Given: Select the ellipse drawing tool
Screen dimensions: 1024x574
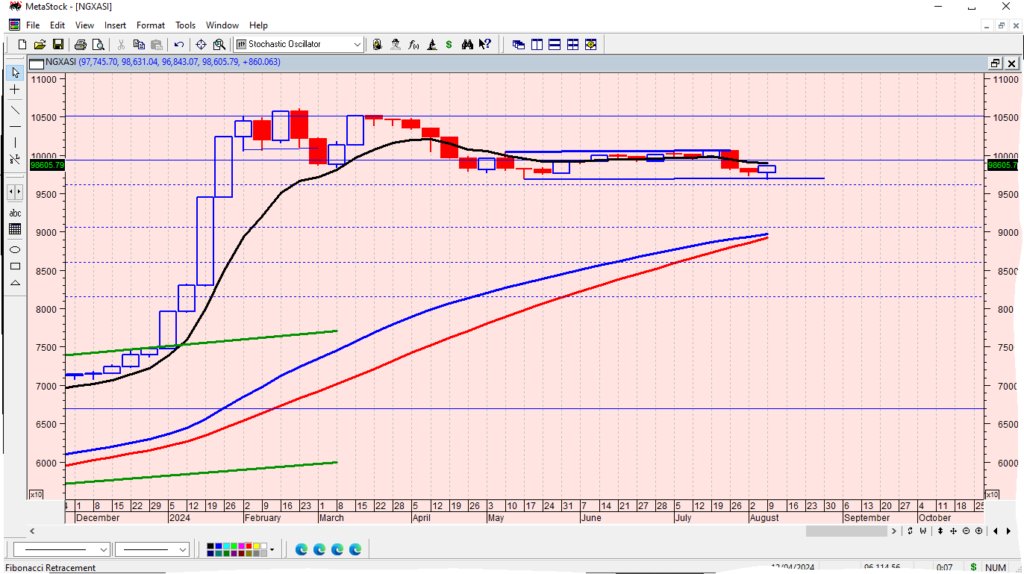Looking at the screenshot, I should (x=15, y=249).
